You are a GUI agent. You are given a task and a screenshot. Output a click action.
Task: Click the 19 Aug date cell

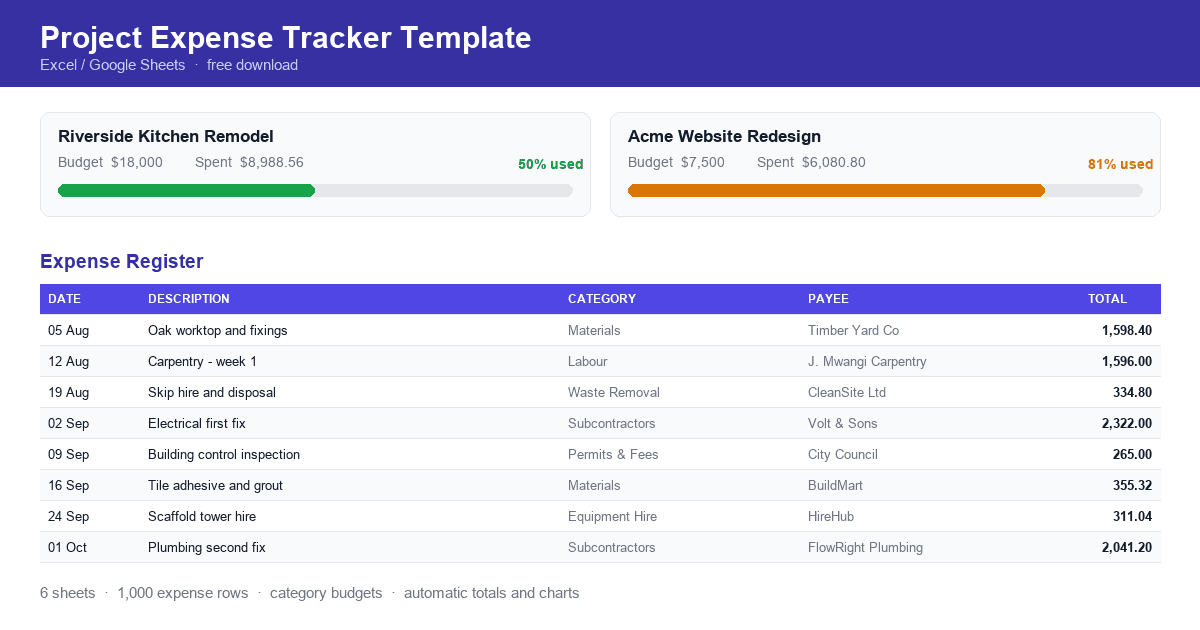click(68, 392)
